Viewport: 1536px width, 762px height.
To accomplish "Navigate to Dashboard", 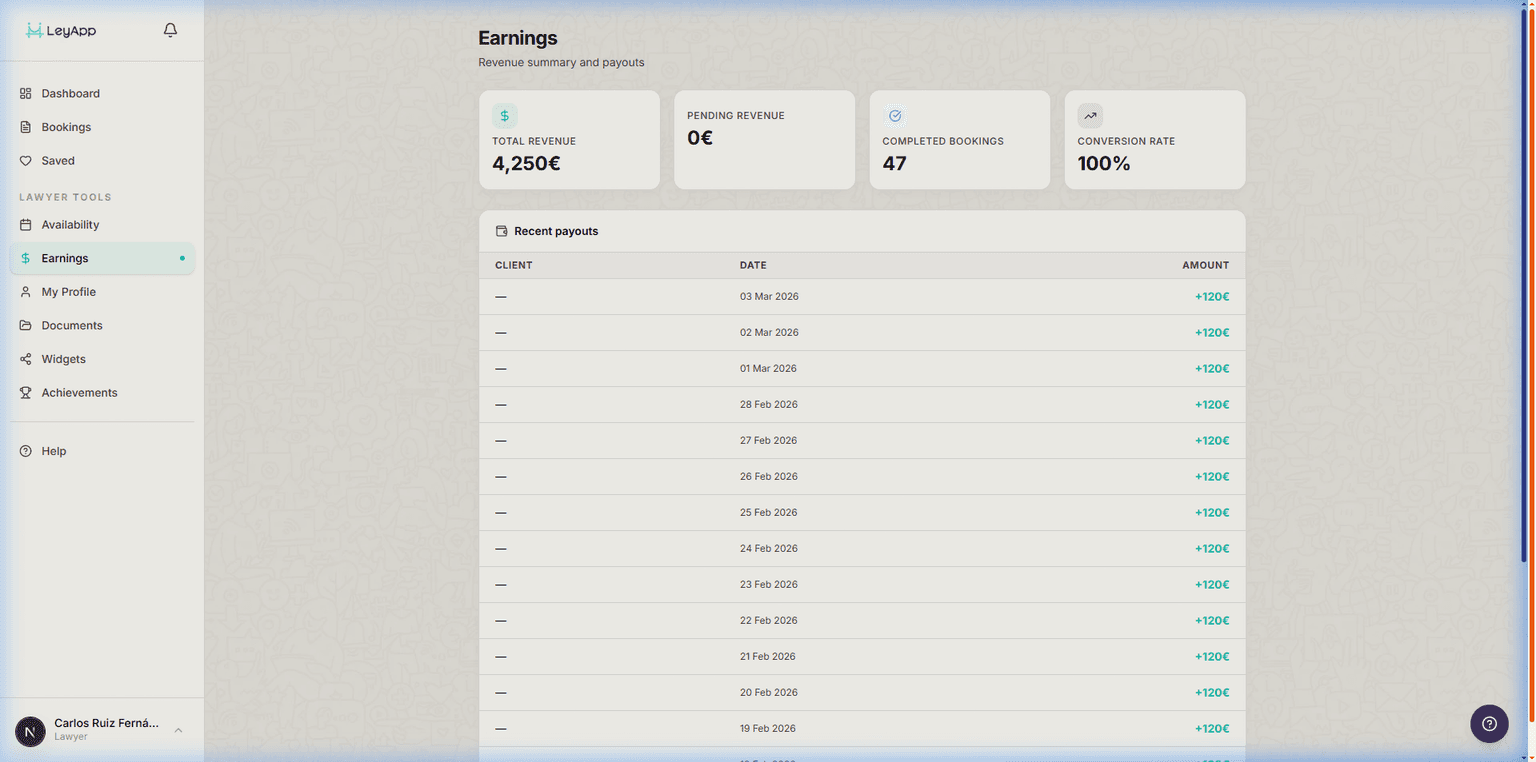I will [70, 93].
